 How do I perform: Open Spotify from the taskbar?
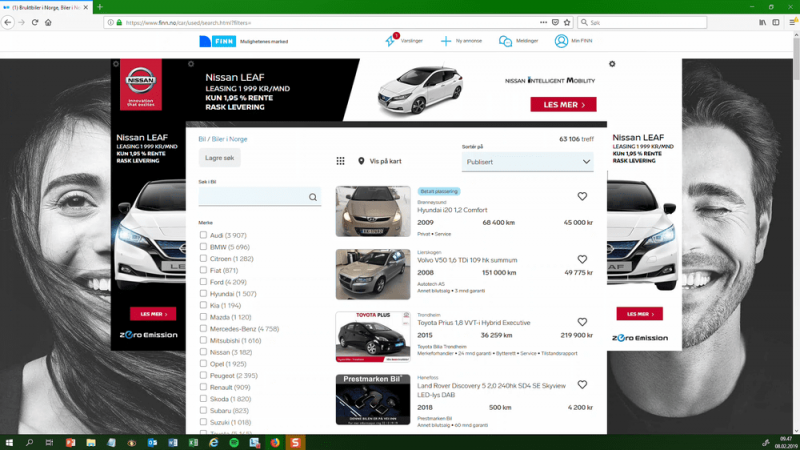coord(234,442)
